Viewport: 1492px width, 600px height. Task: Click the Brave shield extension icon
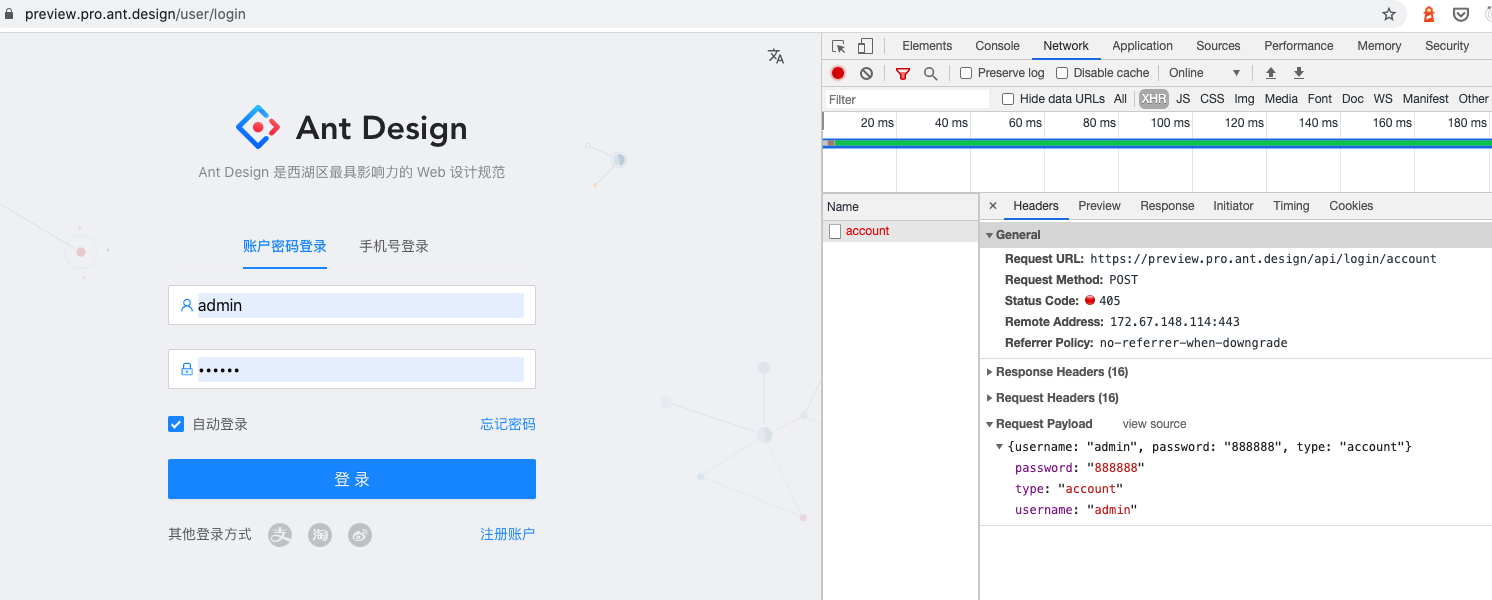(1429, 14)
